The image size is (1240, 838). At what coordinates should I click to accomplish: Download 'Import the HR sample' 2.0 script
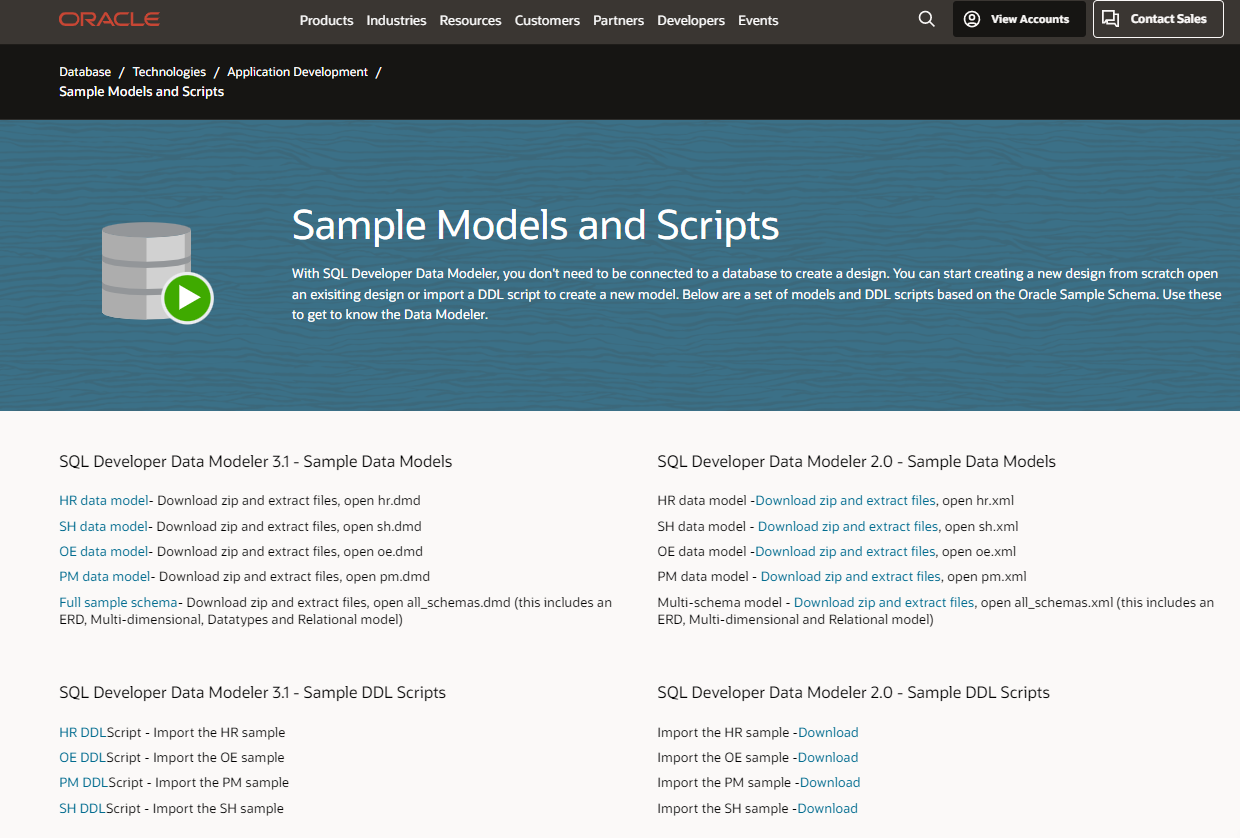[x=828, y=732]
